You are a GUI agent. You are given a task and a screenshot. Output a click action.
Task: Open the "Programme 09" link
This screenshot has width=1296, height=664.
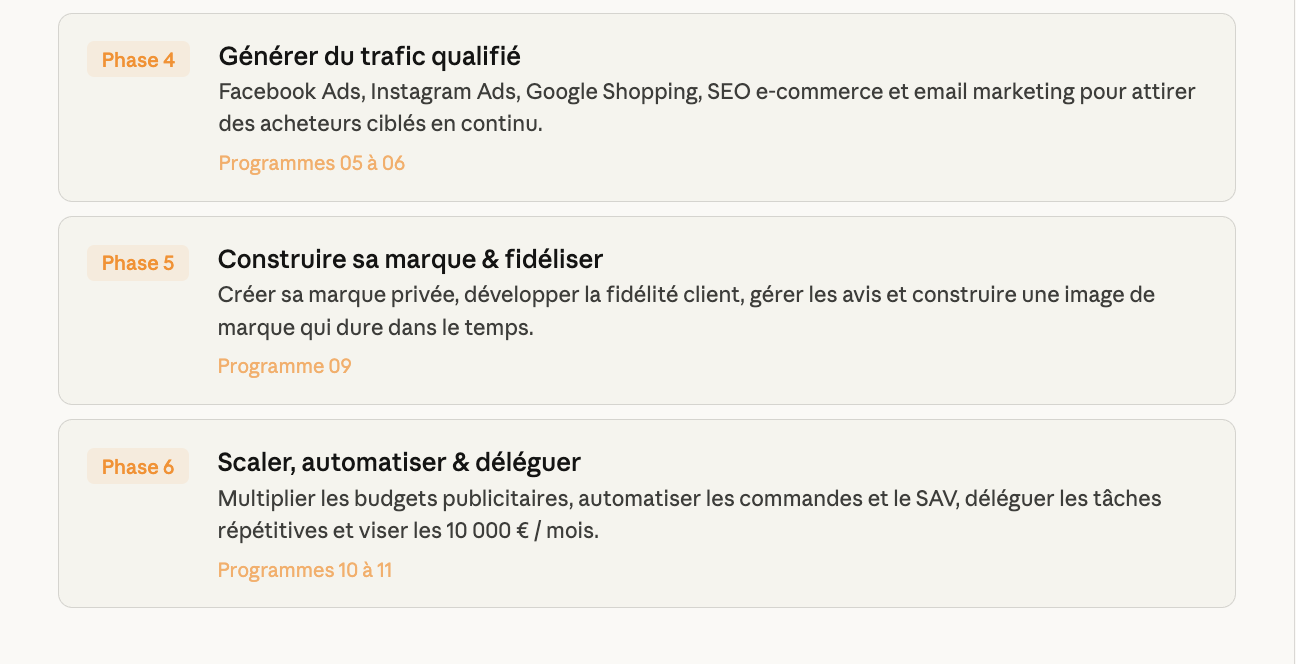284,366
